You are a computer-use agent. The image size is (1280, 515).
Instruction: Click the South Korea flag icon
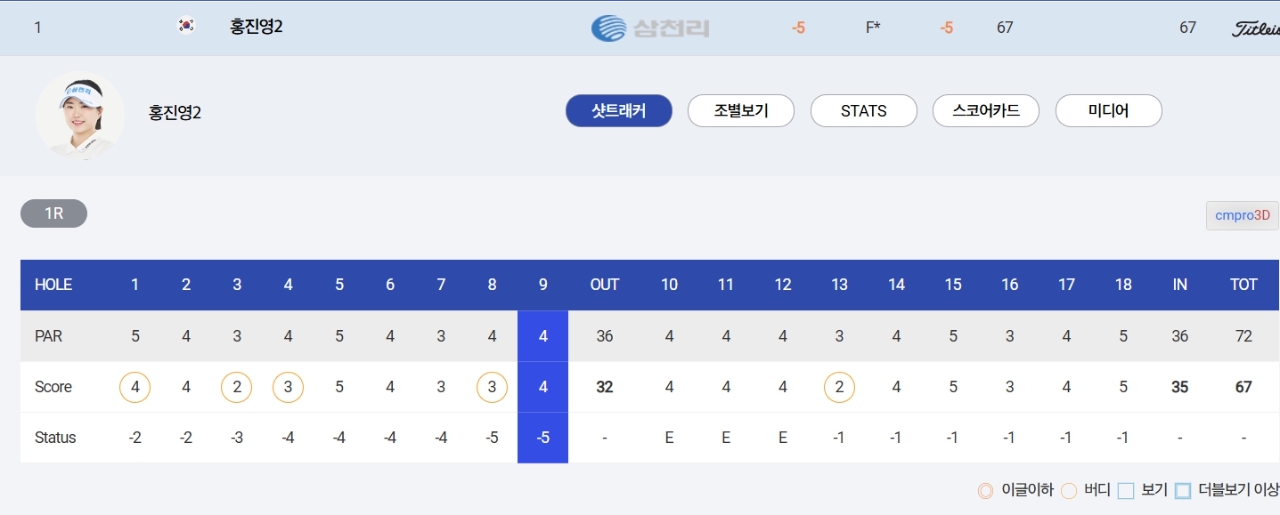click(186, 27)
